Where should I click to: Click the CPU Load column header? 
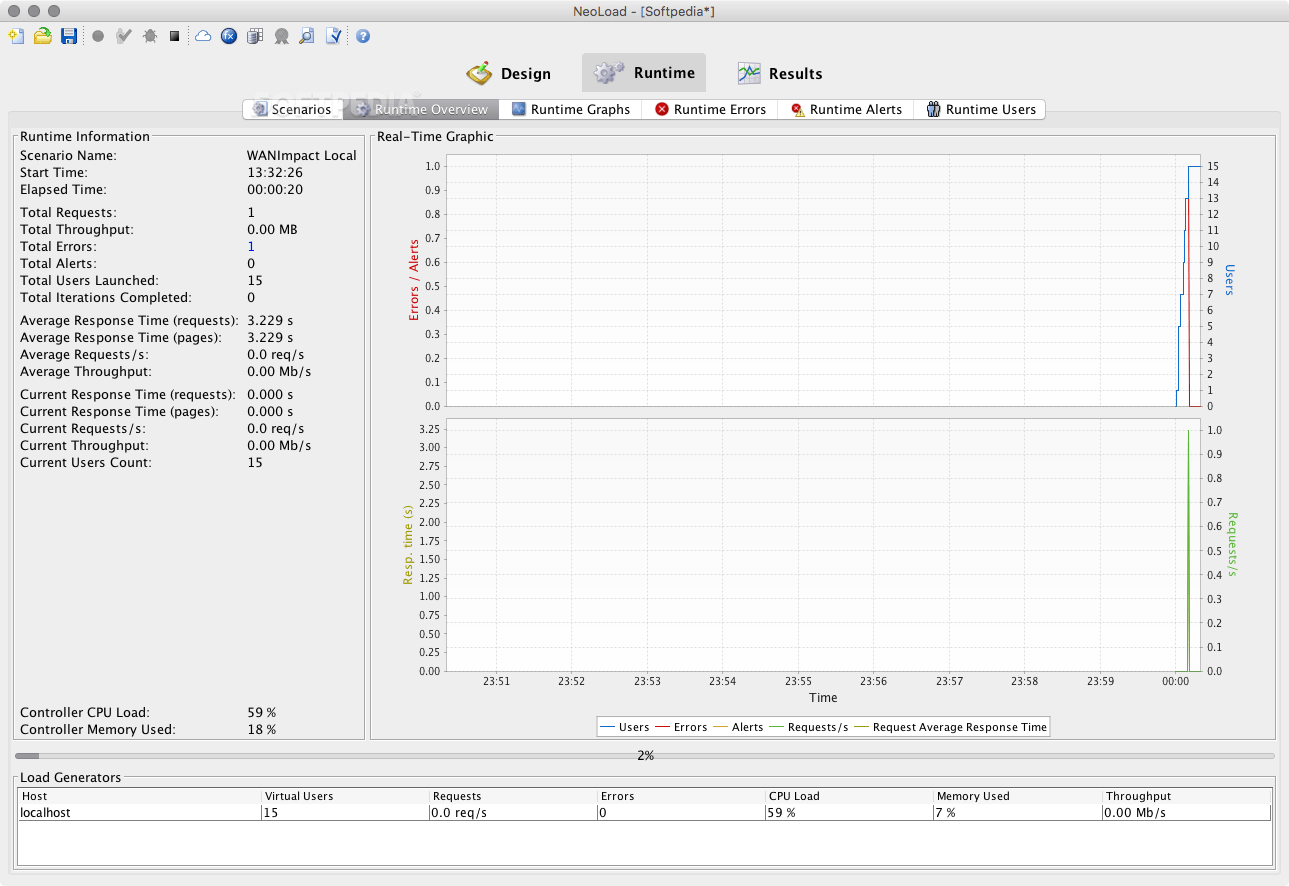850,796
